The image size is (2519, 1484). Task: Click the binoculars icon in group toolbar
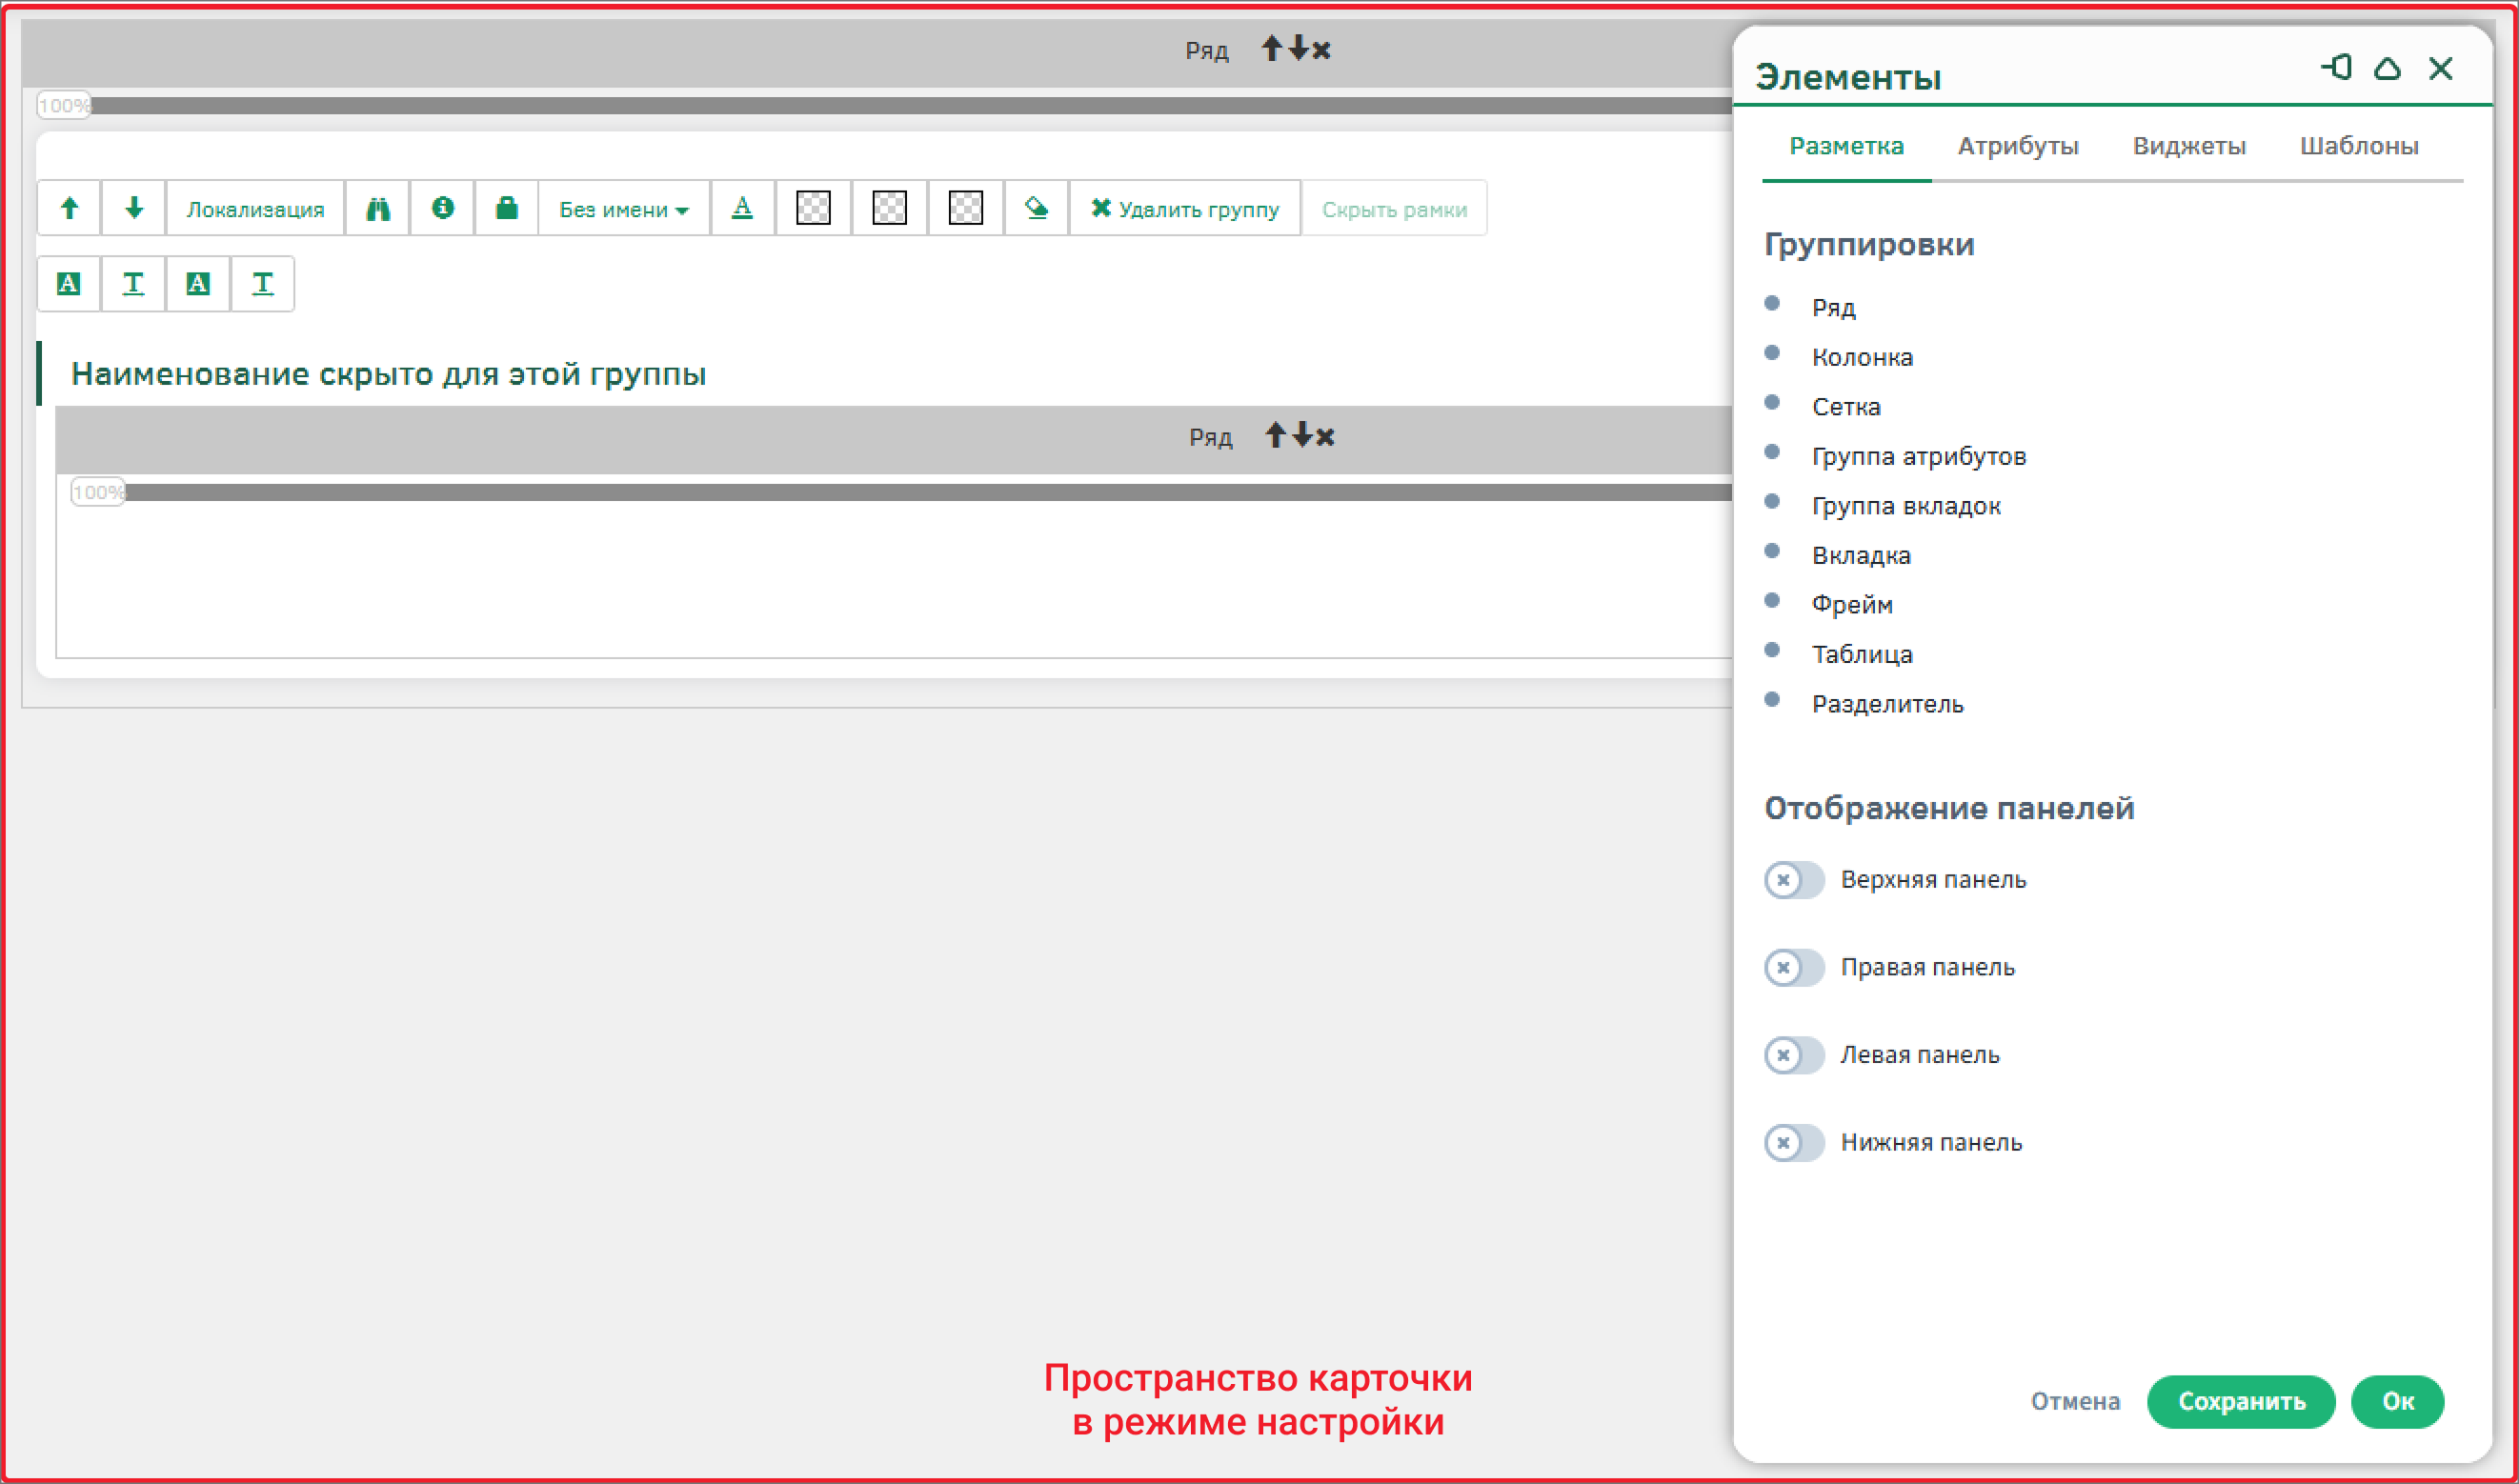tap(377, 209)
